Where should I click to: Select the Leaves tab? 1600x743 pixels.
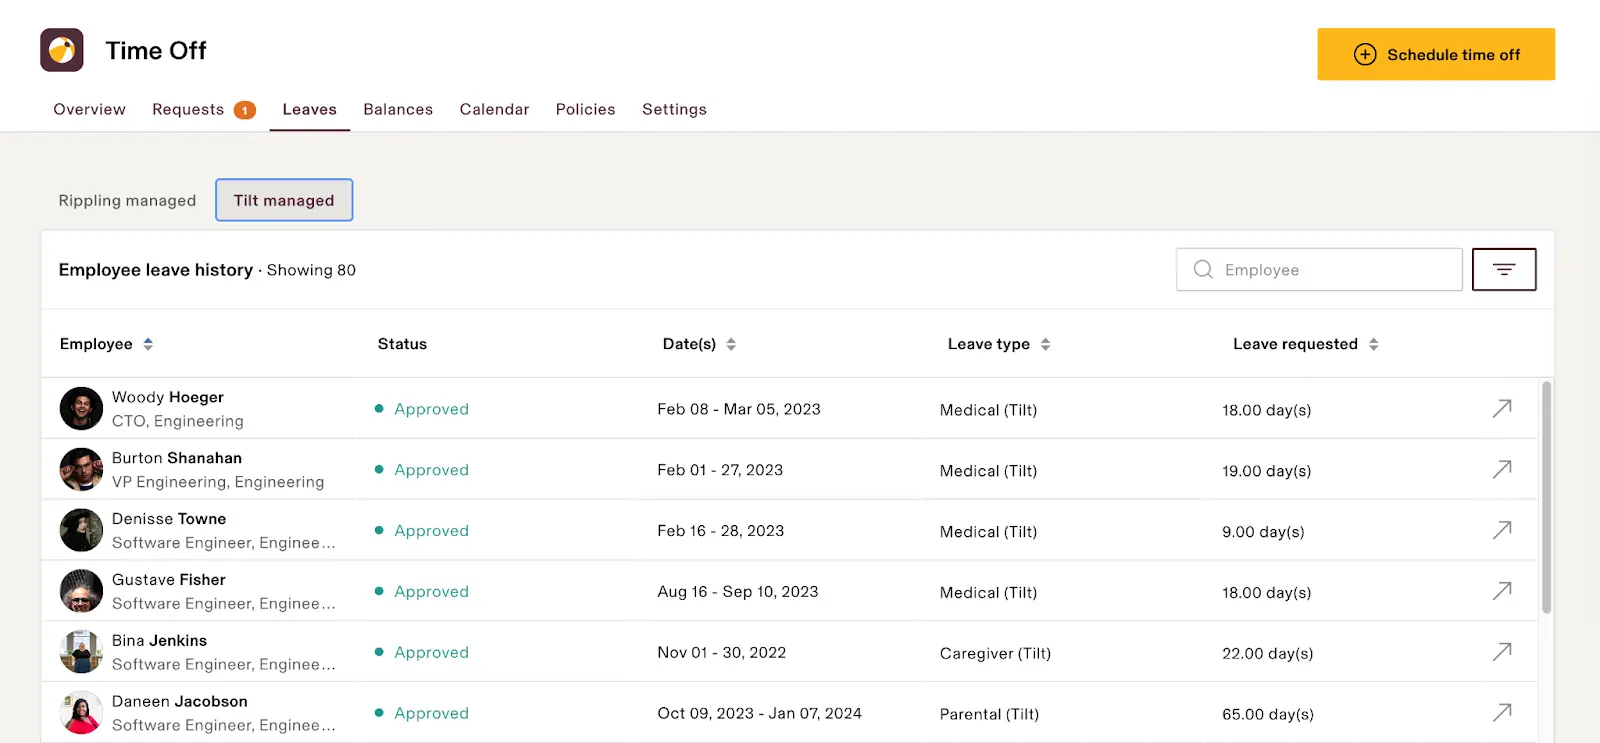click(309, 109)
